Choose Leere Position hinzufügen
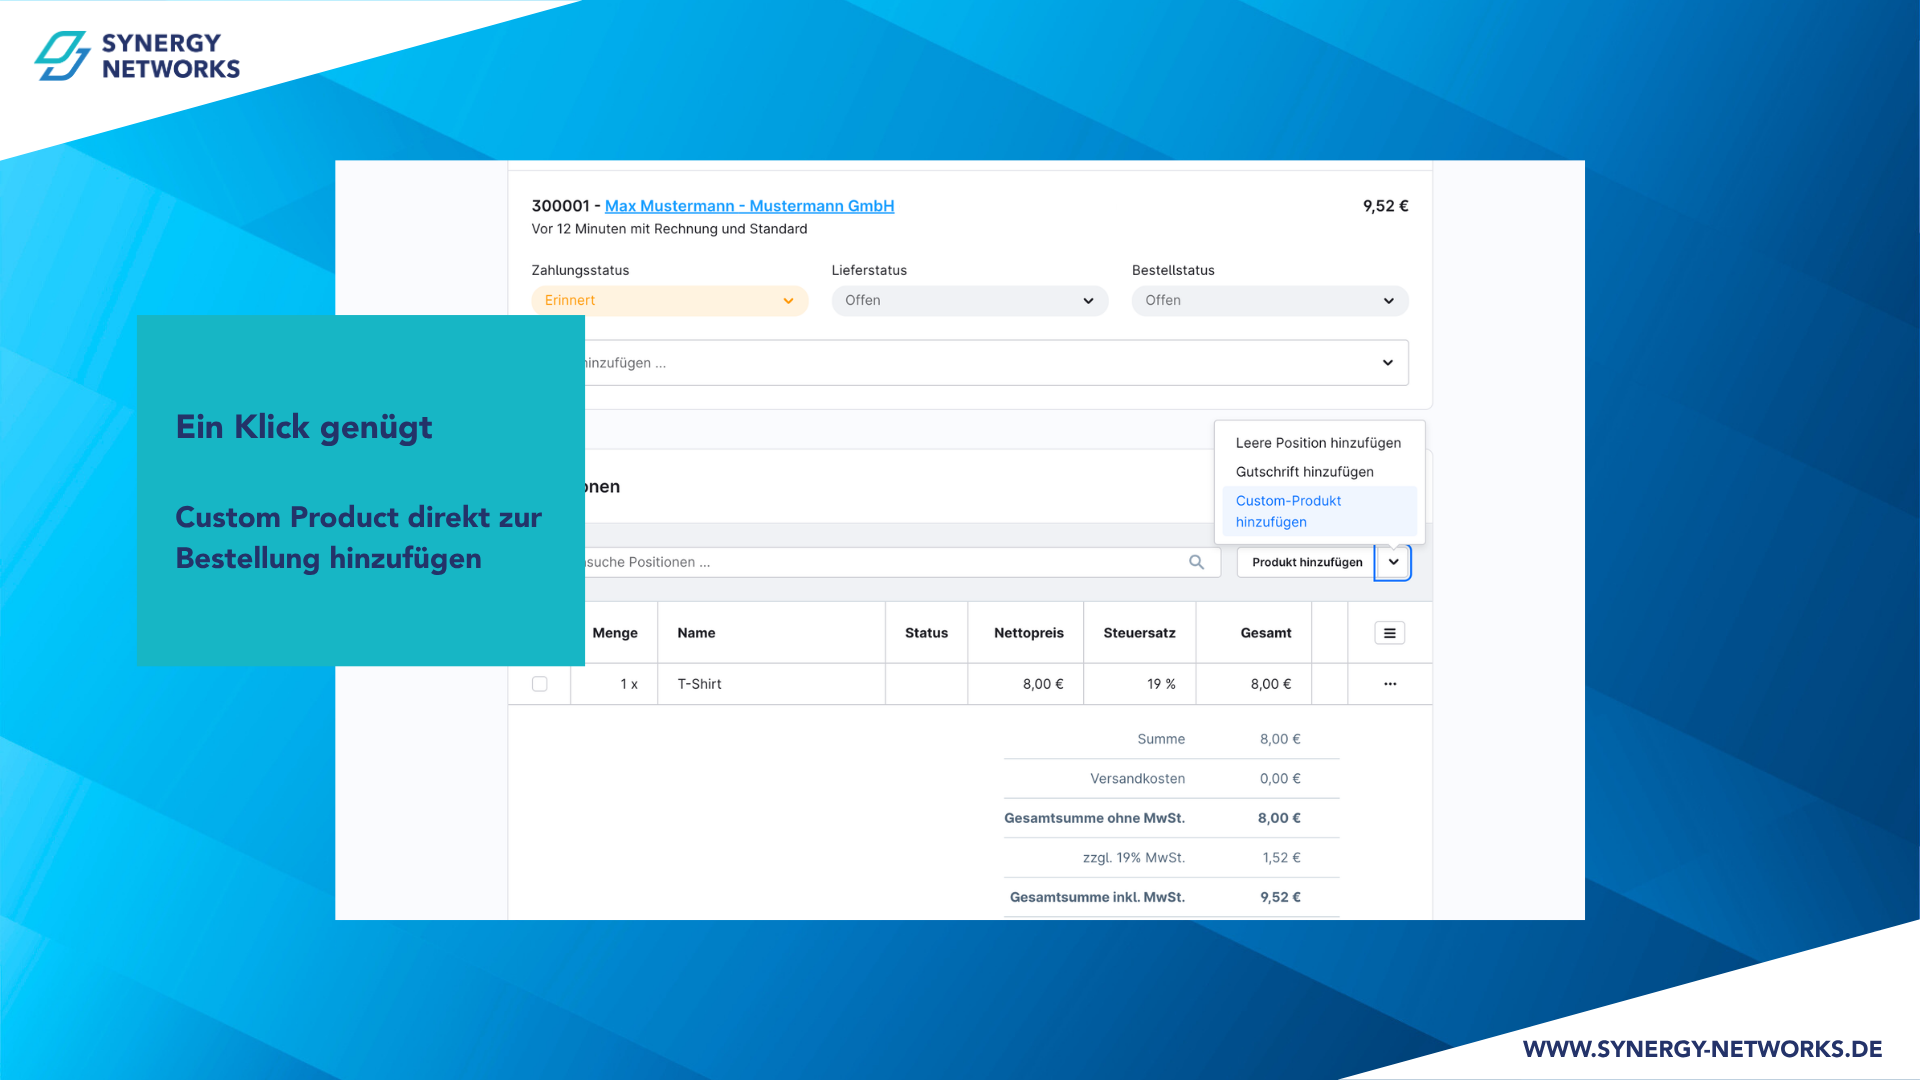Screen dimensions: 1920x1080 pyautogui.click(x=1318, y=443)
